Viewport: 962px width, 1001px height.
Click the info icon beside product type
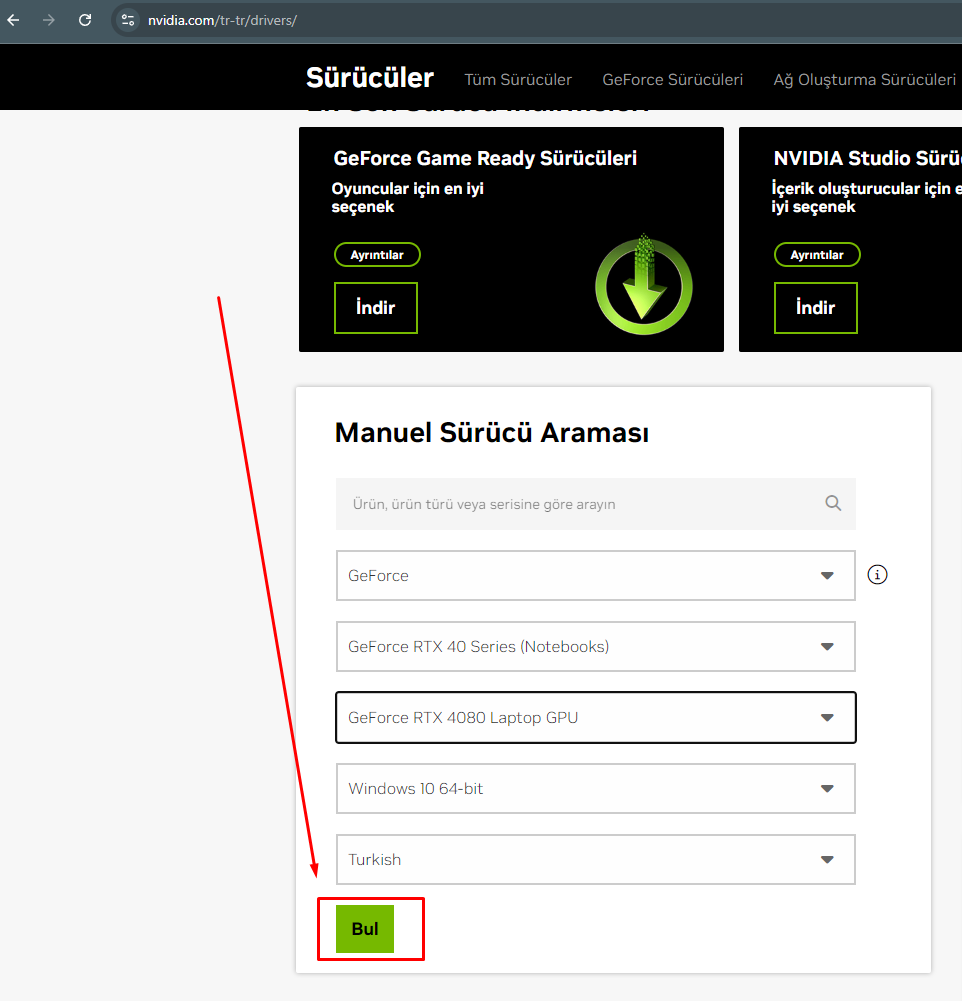tap(877, 575)
